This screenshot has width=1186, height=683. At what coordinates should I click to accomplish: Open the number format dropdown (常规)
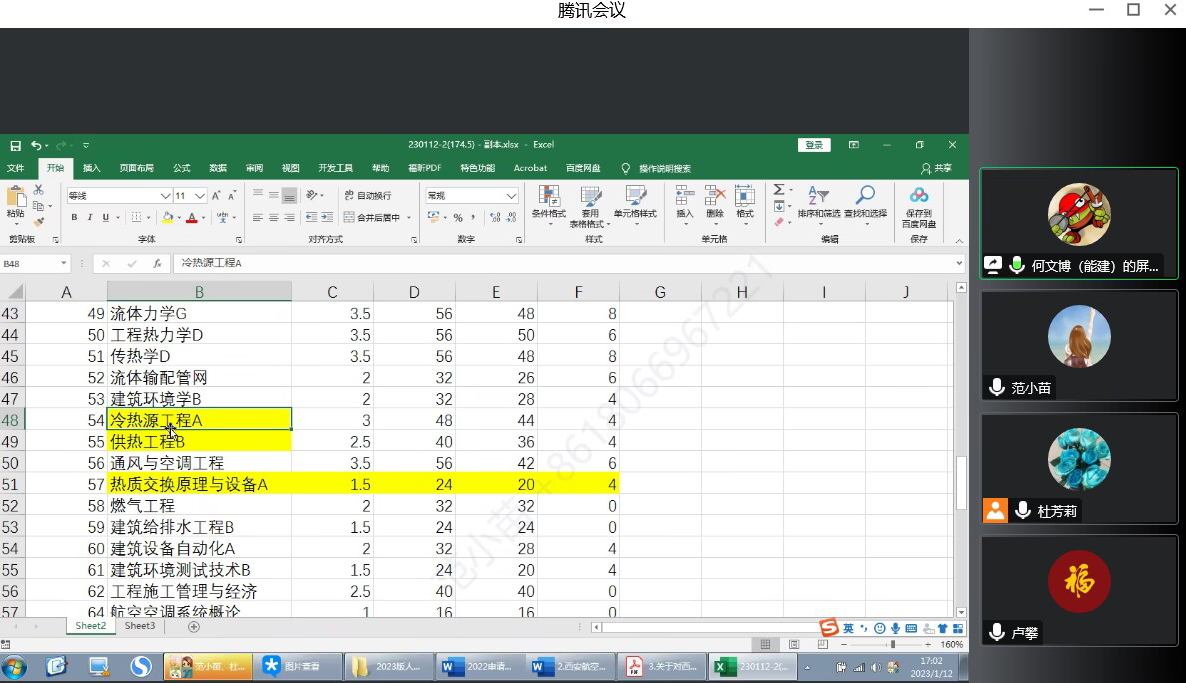pyautogui.click(x=513, y=196)
